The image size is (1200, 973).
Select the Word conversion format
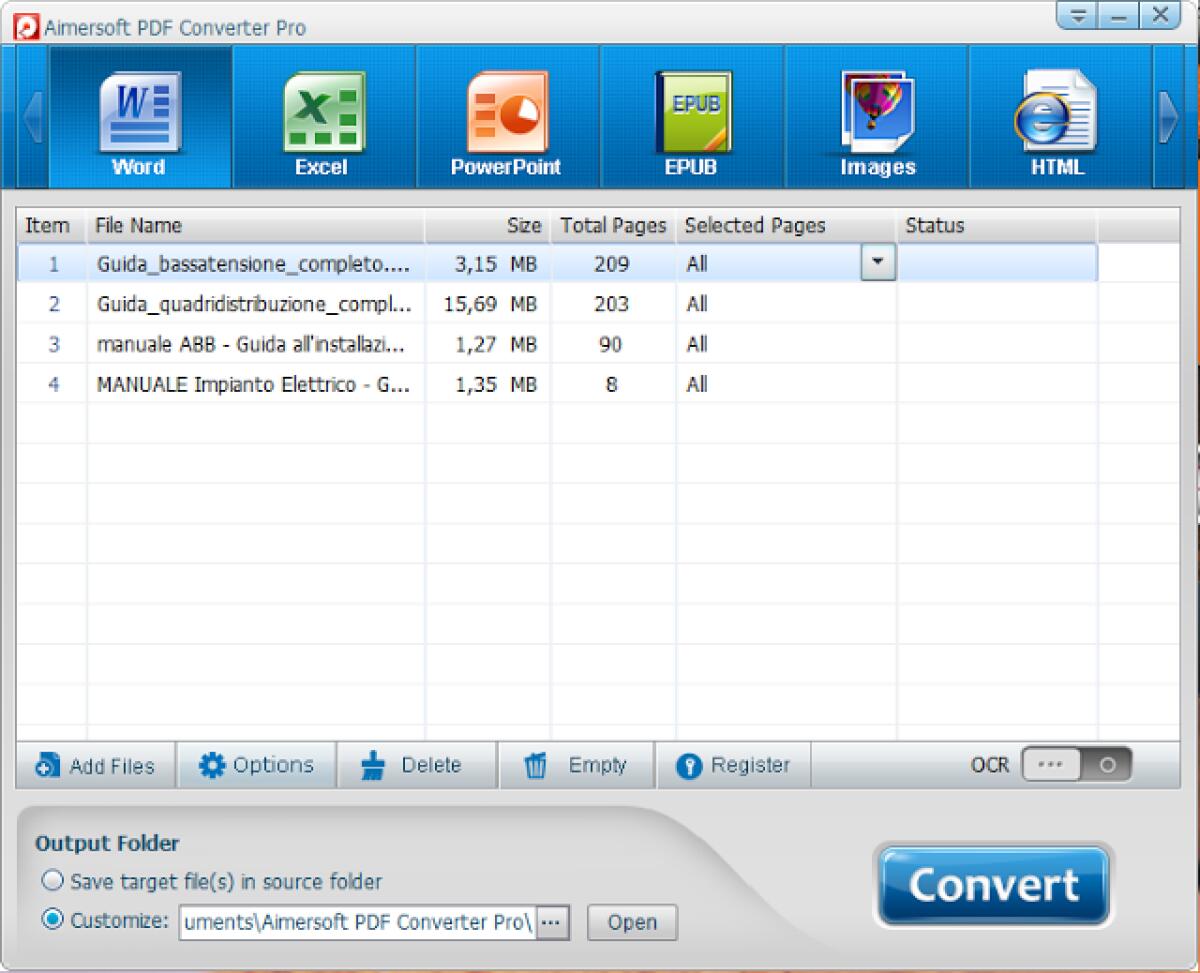(x=138, y=115)
